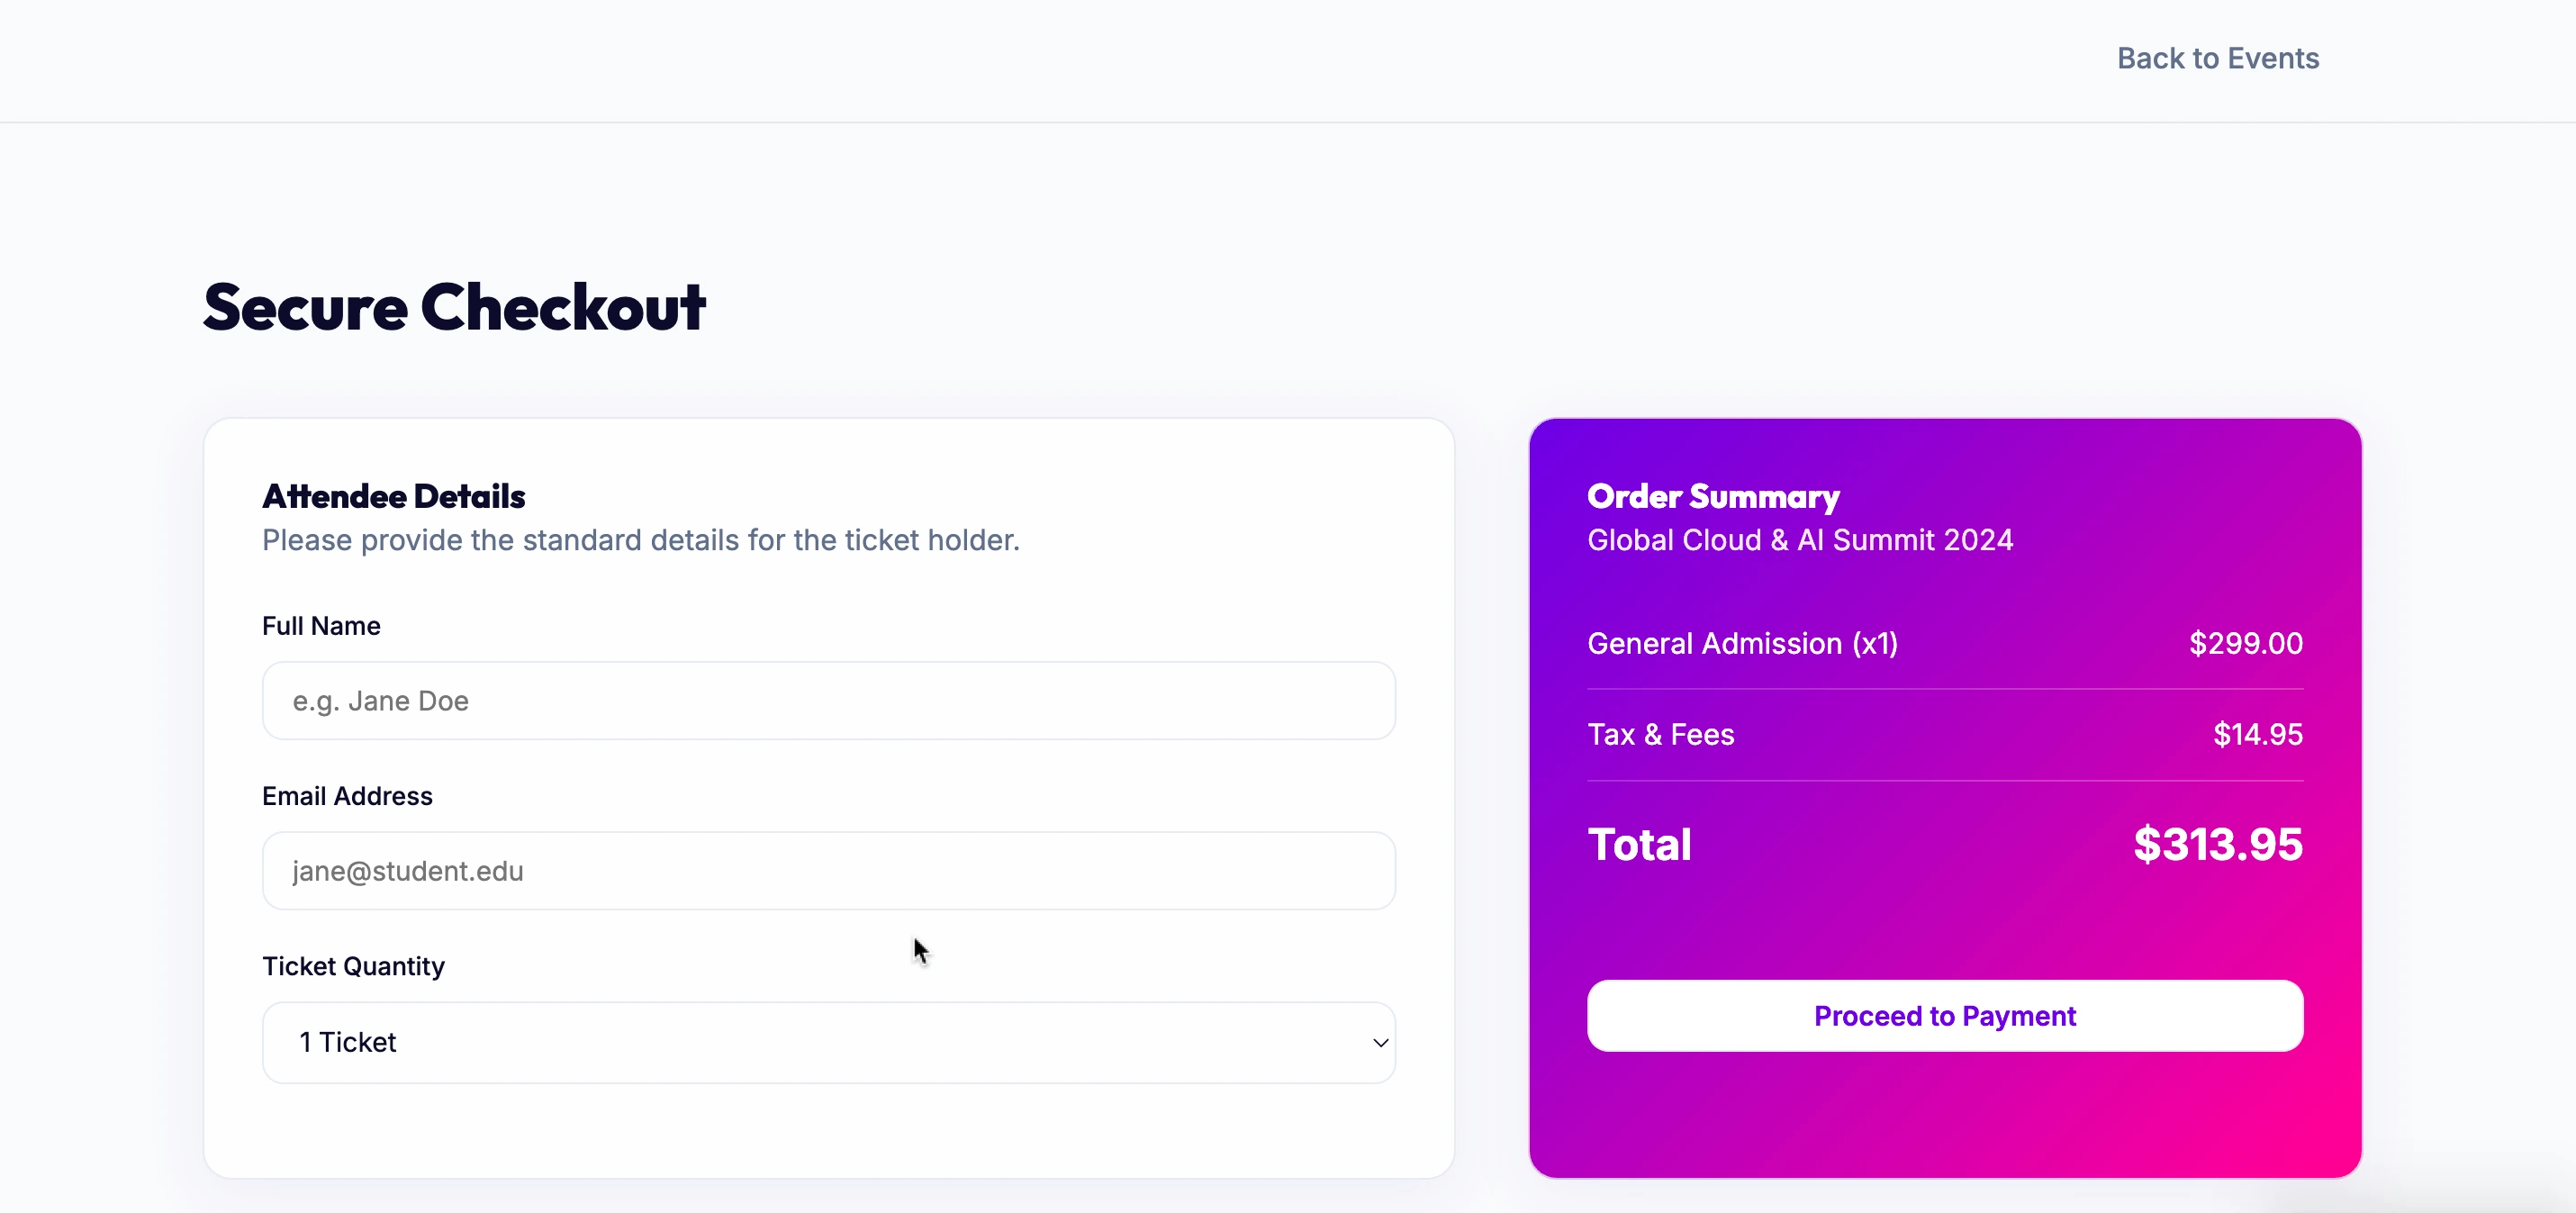Click the Ticket Quantity label
The height and width of the screenshot is (1213, 2576).
pos(353,966)
